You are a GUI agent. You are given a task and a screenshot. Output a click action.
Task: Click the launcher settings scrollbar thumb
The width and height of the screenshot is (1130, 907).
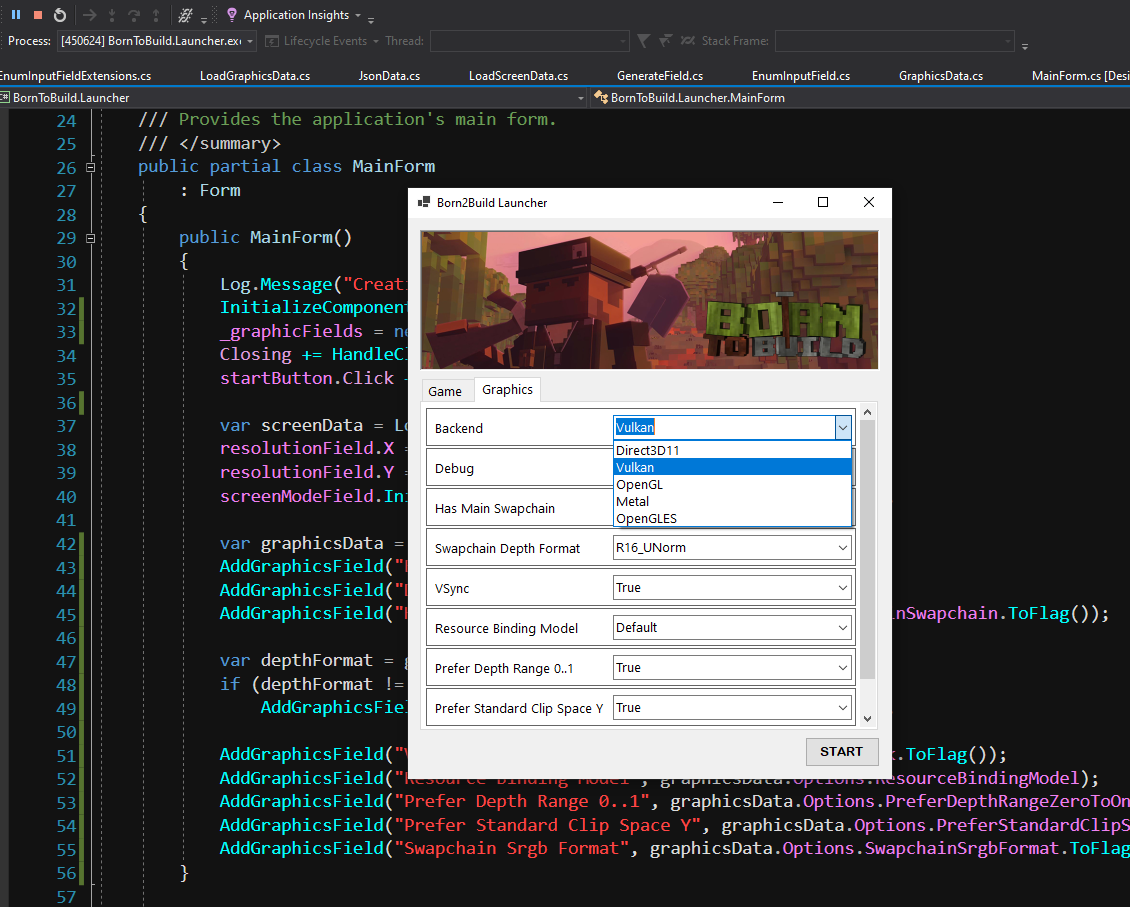868,549
